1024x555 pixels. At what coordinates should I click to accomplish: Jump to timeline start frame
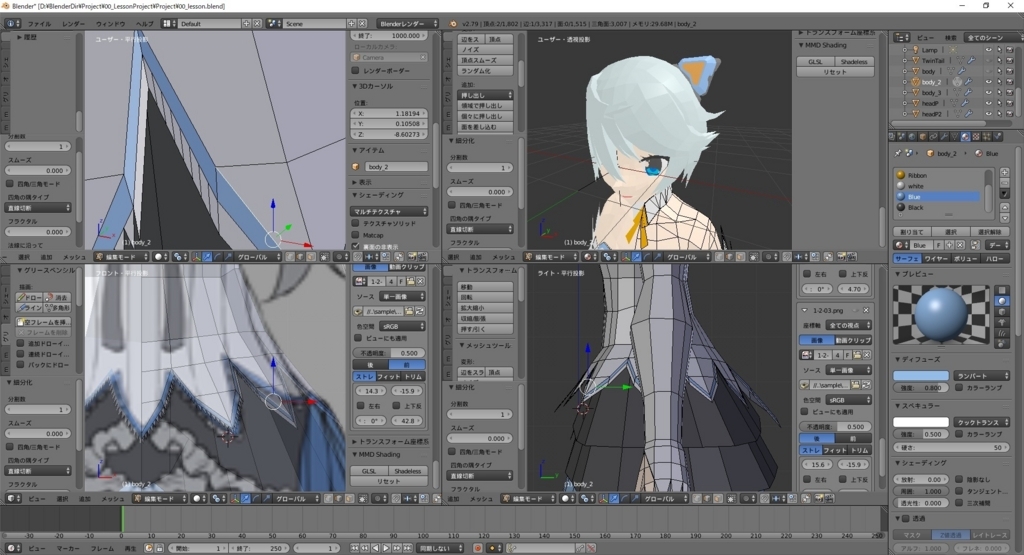[355, 548]
